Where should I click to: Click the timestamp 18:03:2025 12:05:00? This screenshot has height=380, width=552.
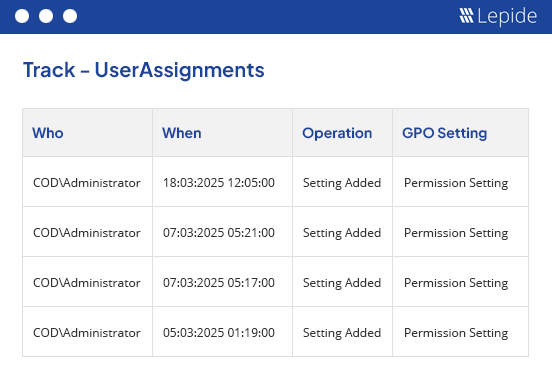coord(219,183)
